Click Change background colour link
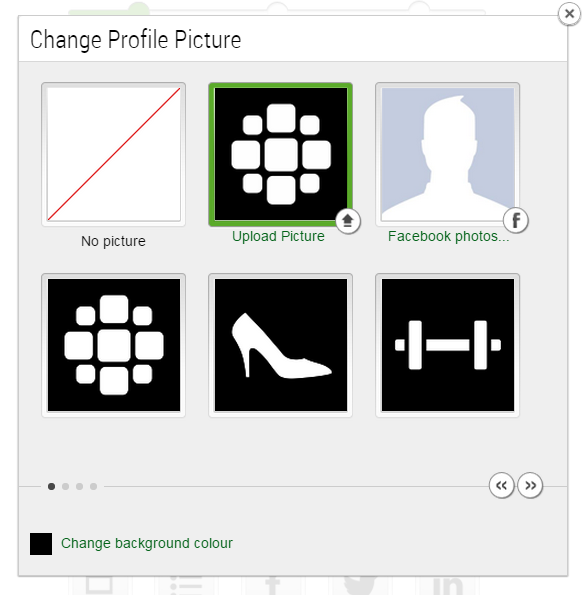 coord(147,543)
